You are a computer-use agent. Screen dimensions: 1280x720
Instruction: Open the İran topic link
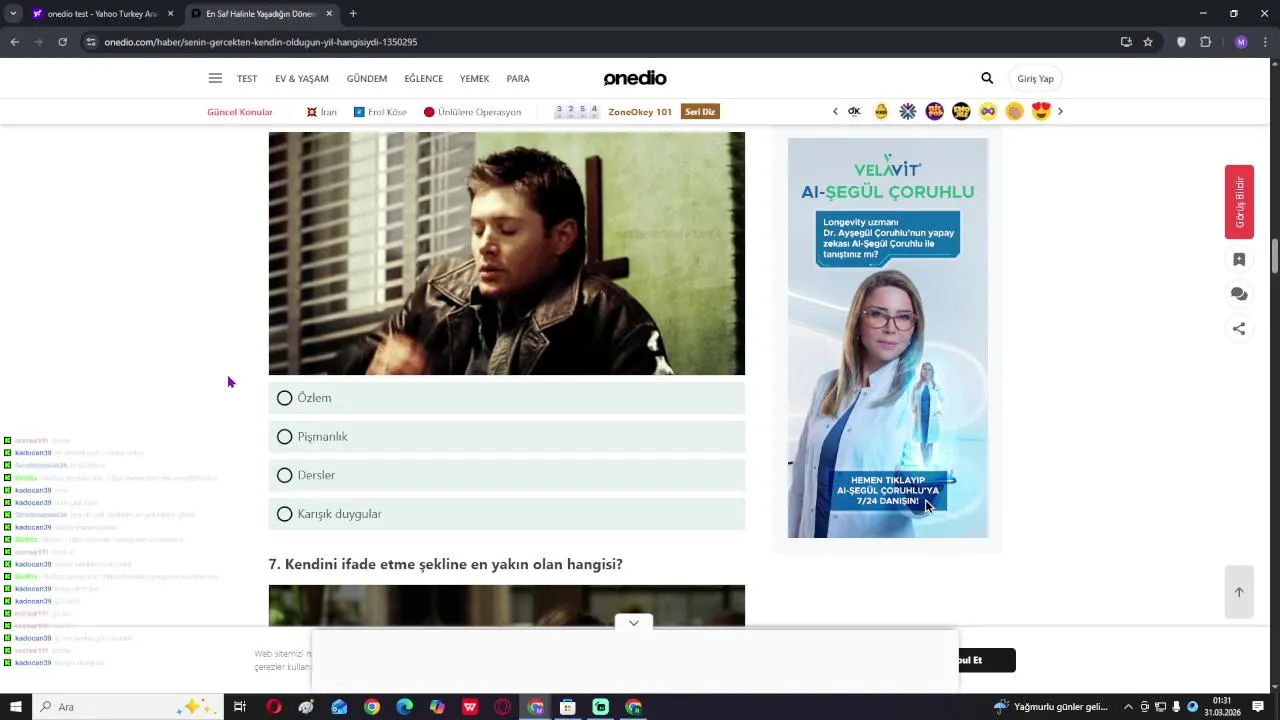click(x=322, y=112)
